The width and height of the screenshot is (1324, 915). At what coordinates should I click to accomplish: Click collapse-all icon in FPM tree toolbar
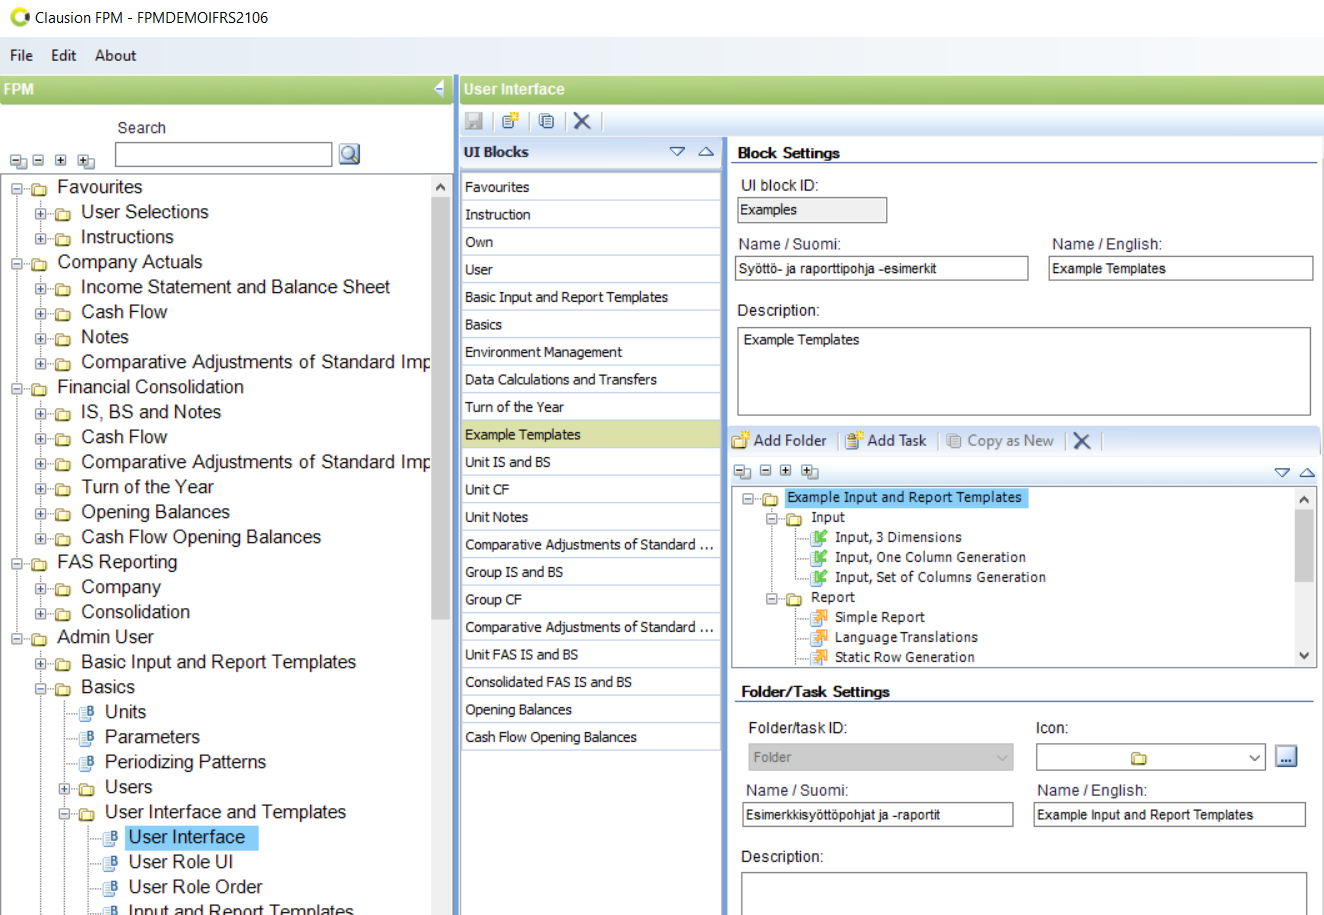pos(18,161)
